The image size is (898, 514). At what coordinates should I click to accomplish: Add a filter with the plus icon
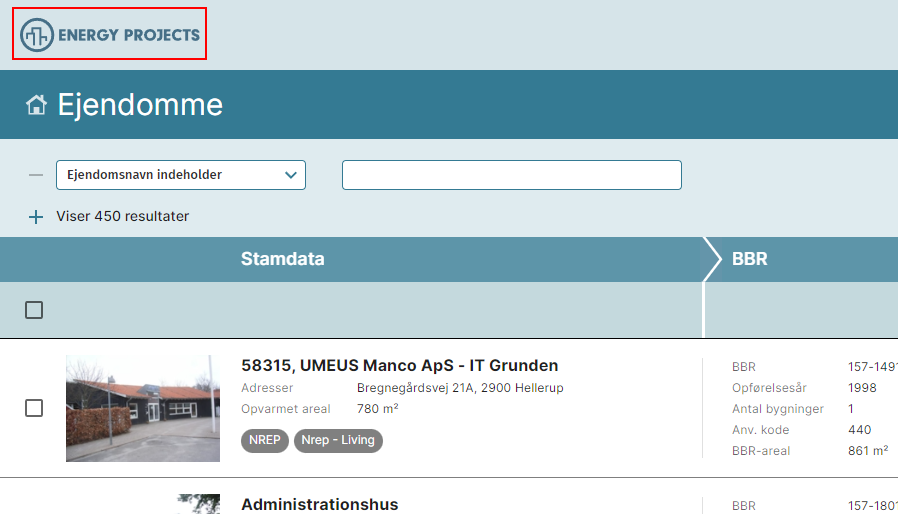click(36, 217)
